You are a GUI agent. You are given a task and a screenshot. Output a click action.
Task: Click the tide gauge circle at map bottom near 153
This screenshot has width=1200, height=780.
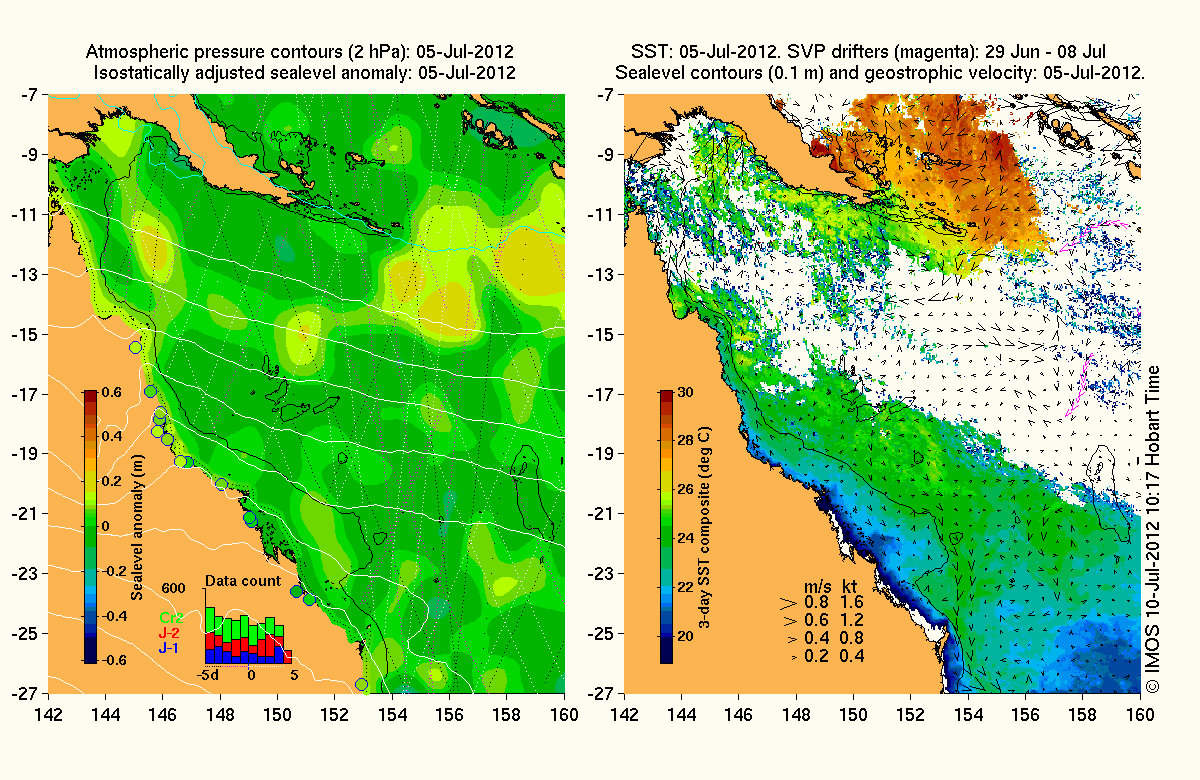click(x=361, y=685)
